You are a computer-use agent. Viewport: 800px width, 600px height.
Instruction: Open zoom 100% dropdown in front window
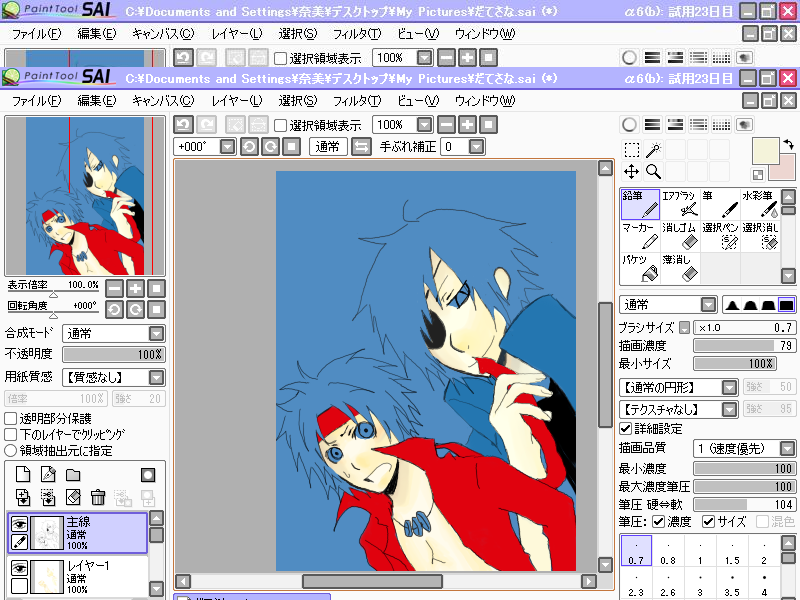point(424,124)
